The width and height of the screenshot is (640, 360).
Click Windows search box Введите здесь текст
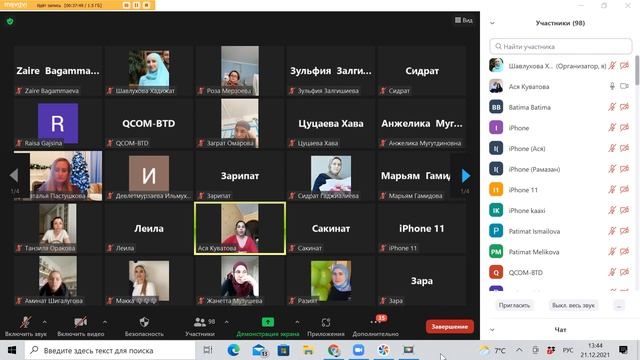[109, 350]
